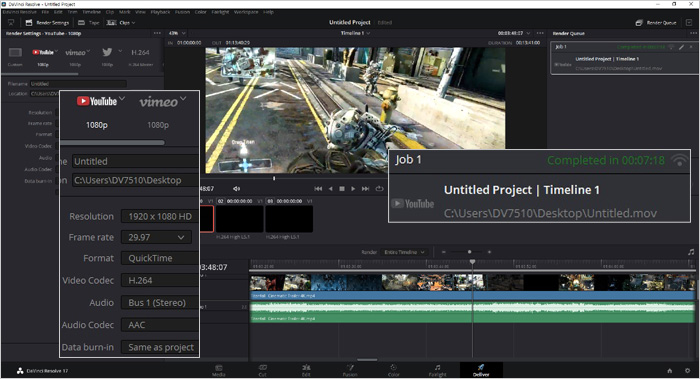The image size is (700, 379).
Task: Switch to the Color page
Action: click(x=394, y=371)
